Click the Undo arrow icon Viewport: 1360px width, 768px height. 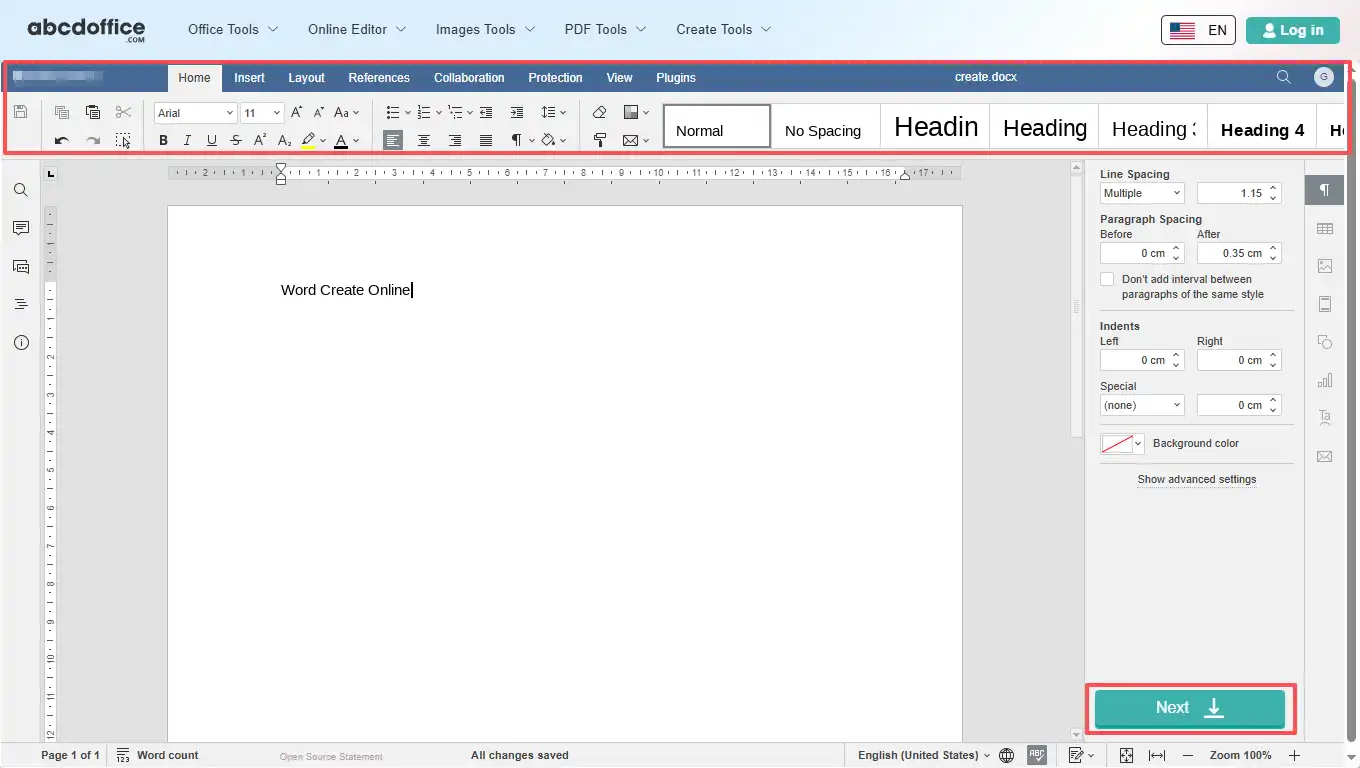[62, 140]
